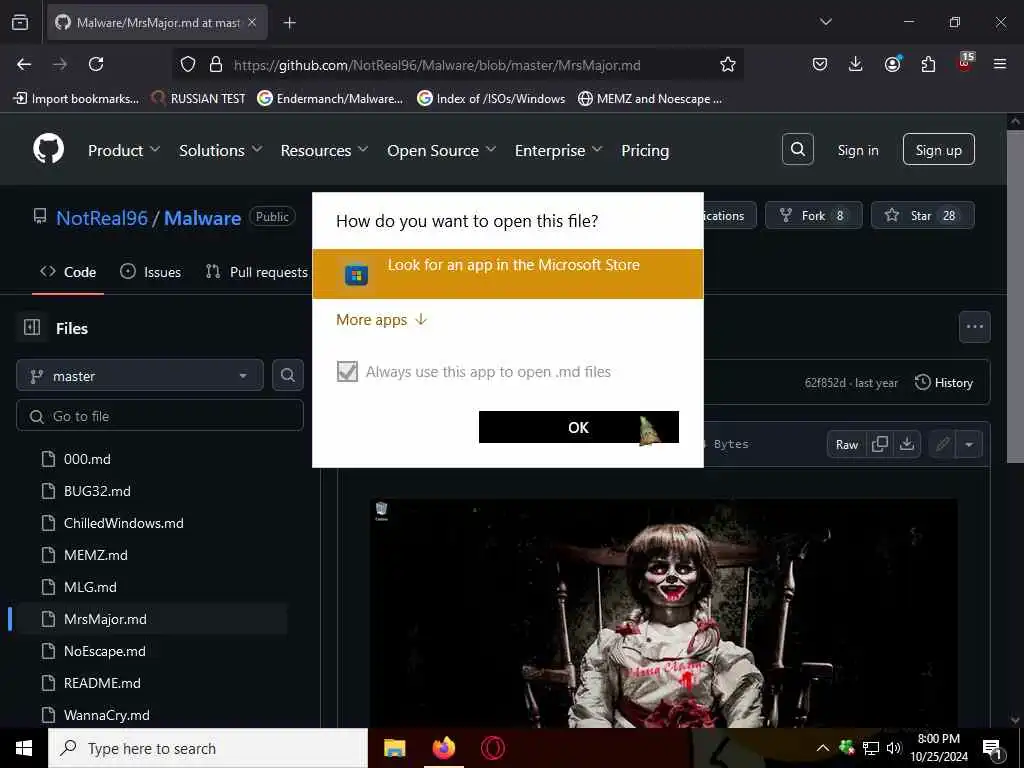Open Firefox account icon
Viewport: 1024px width, 768px height.
[892, 64]
